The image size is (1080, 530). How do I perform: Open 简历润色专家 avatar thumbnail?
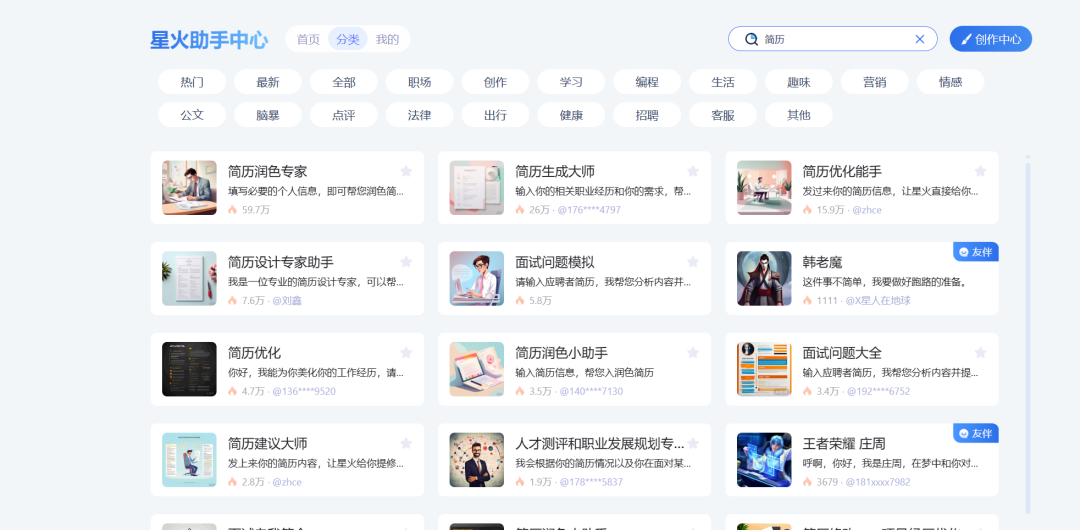tap(189, 187)
